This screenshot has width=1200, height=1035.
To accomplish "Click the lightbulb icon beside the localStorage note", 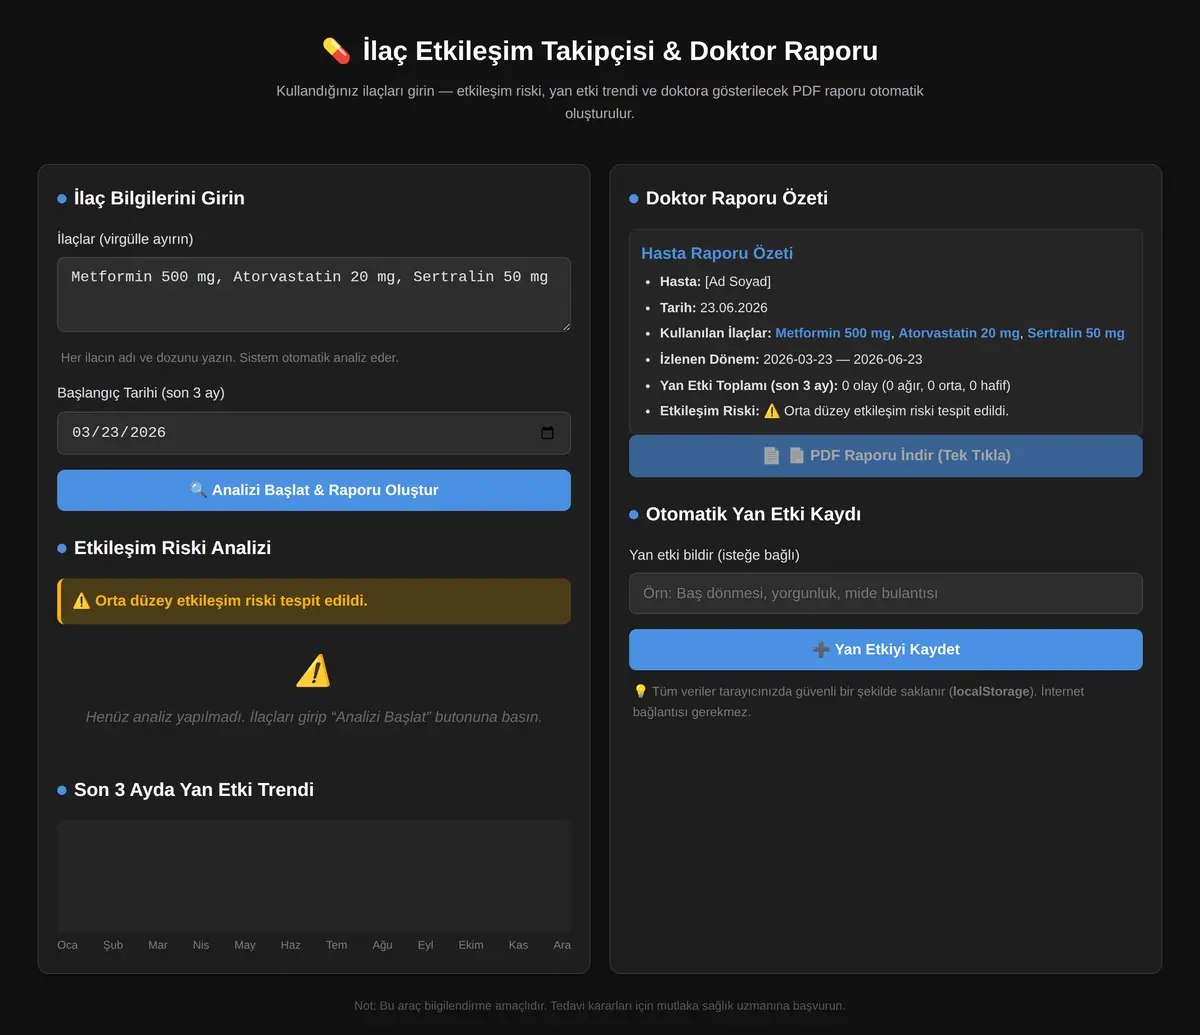I will pos(640,691).
